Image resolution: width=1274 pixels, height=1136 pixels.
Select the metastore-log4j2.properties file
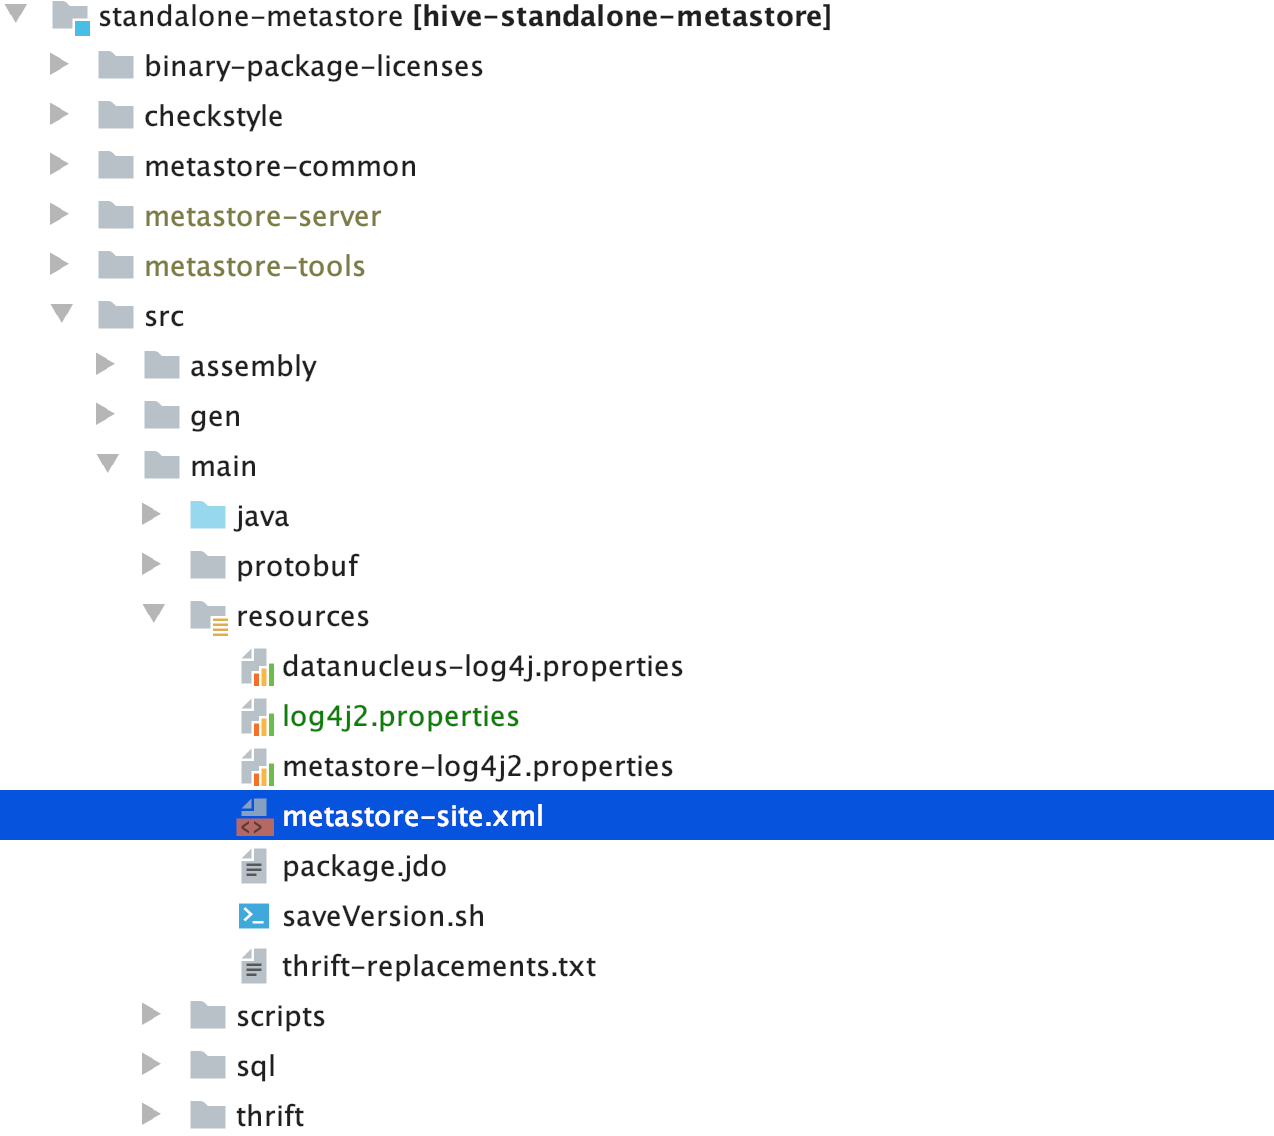tap(477, 765)
